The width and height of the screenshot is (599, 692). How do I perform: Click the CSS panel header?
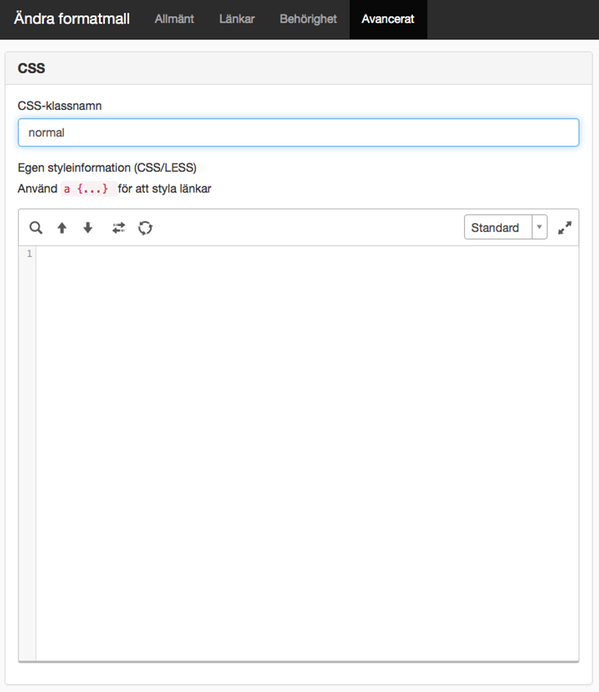tap(298, 68)
